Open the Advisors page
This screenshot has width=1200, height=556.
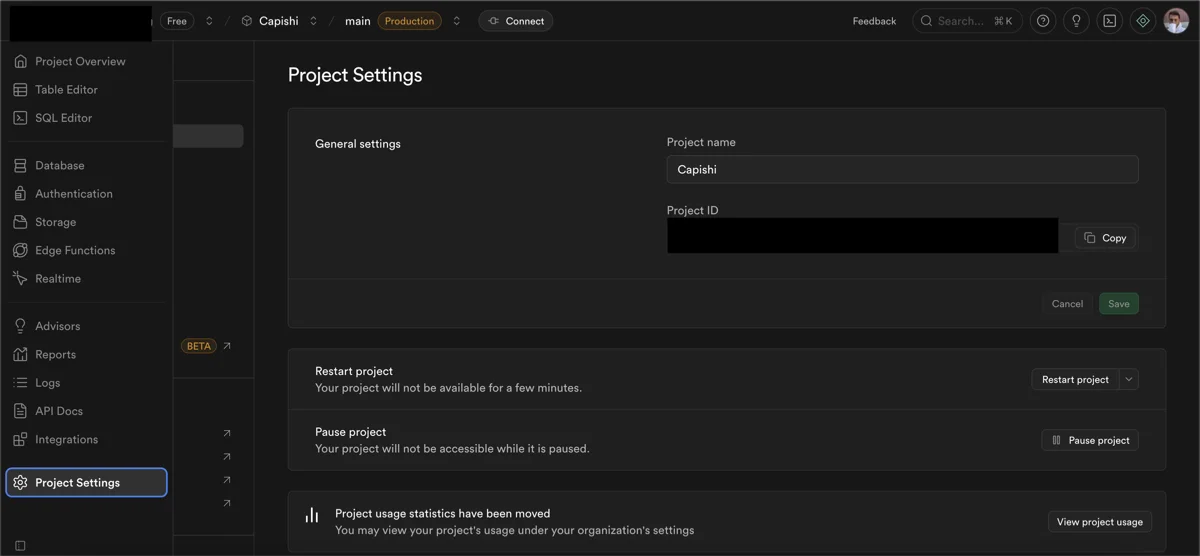click(x=57, y=326)
